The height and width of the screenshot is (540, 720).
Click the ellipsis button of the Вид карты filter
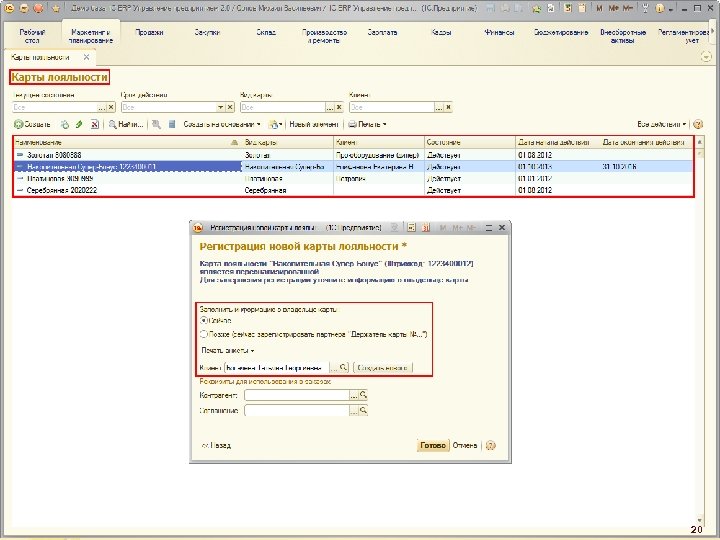point(330,107)
